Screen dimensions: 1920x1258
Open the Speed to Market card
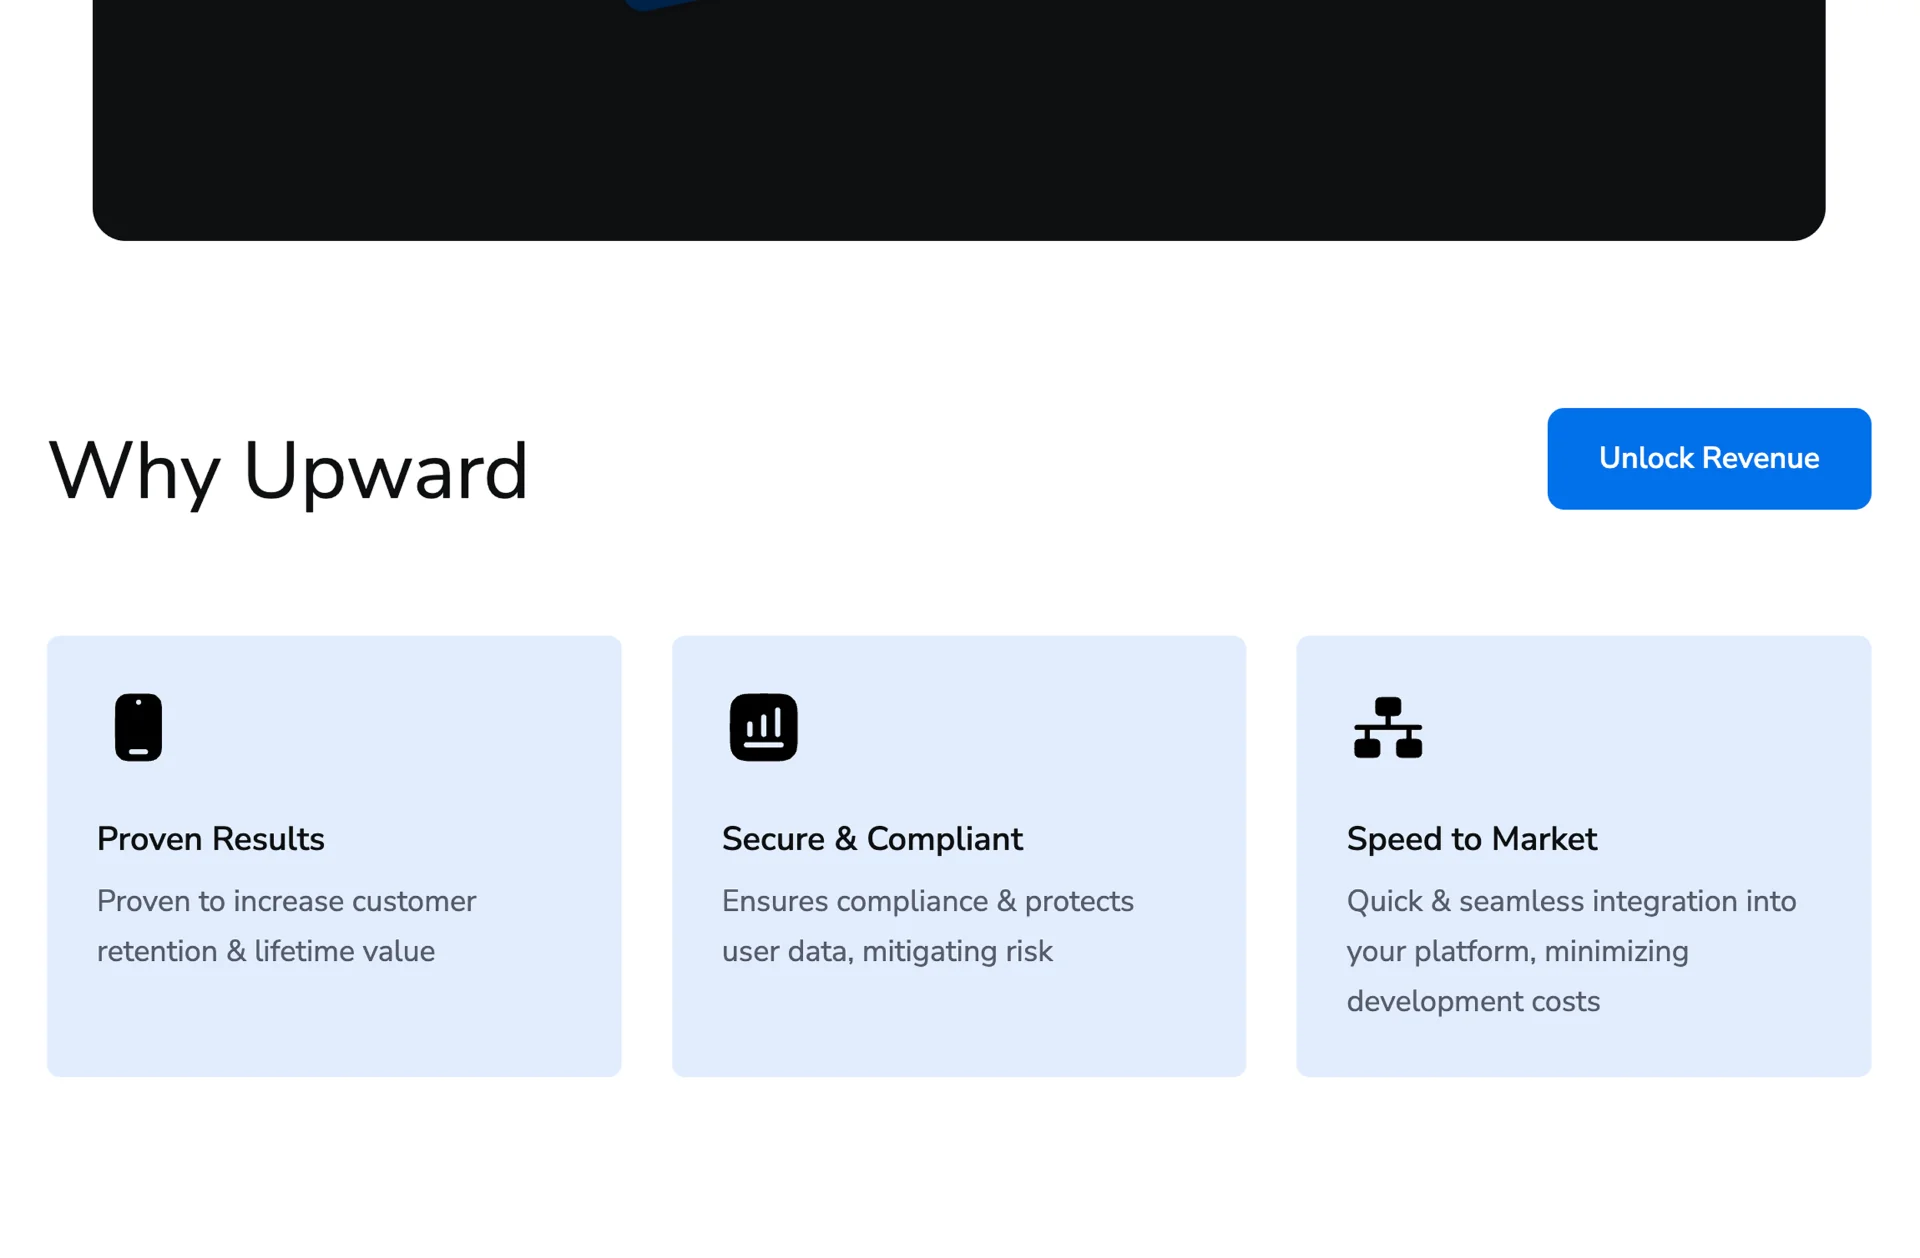point(1583,856)
